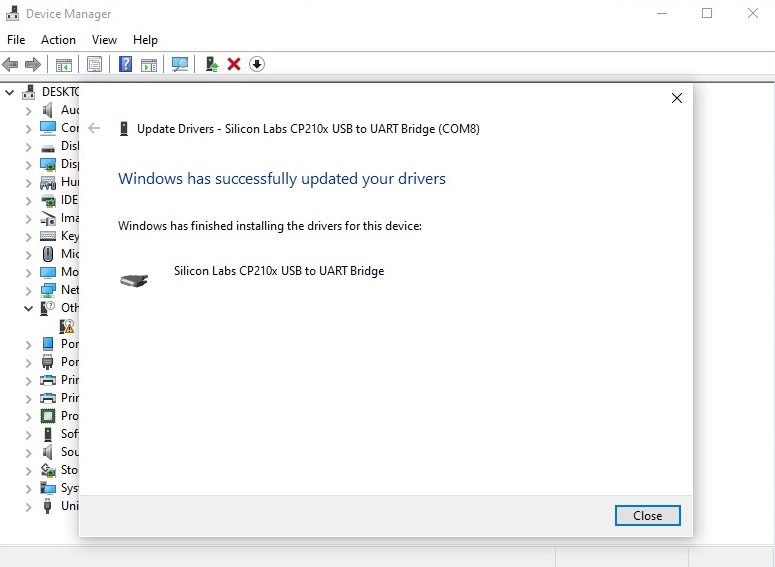Screen dimensions: 775x567
Task: Collapse the Oth (Other devices) category
Action: point(29,308)
